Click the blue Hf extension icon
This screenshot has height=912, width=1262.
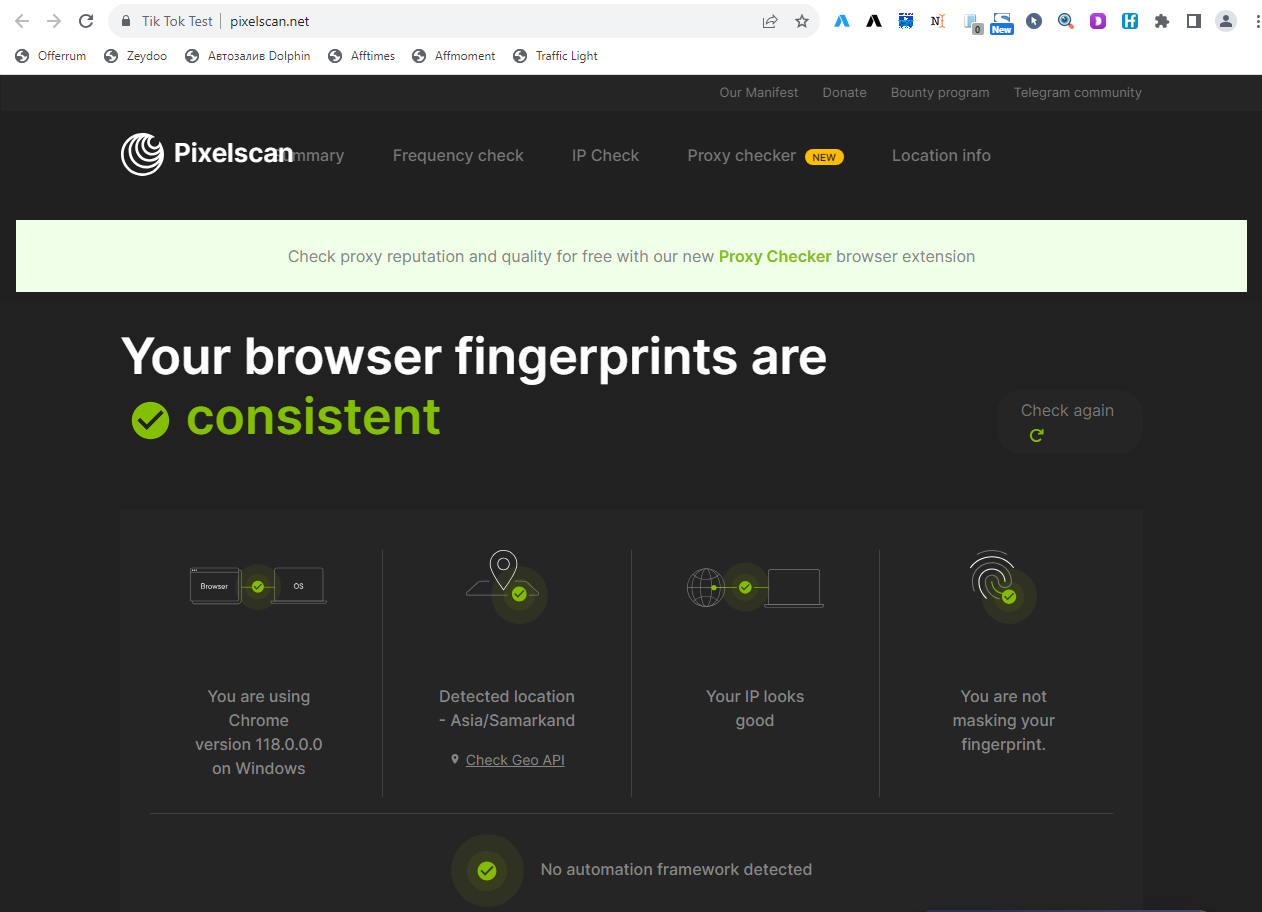1129,21
